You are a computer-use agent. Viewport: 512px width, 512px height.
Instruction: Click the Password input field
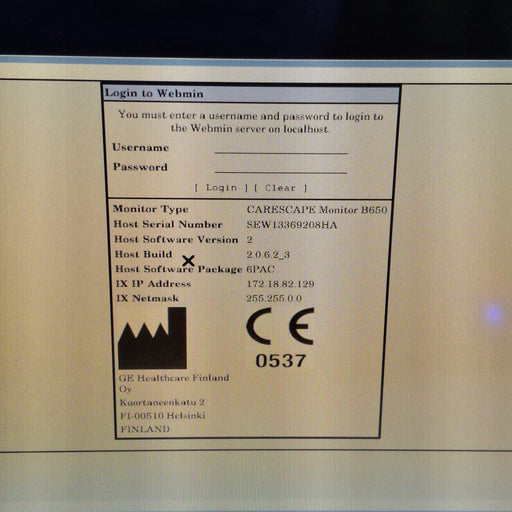tap(281, 167)
